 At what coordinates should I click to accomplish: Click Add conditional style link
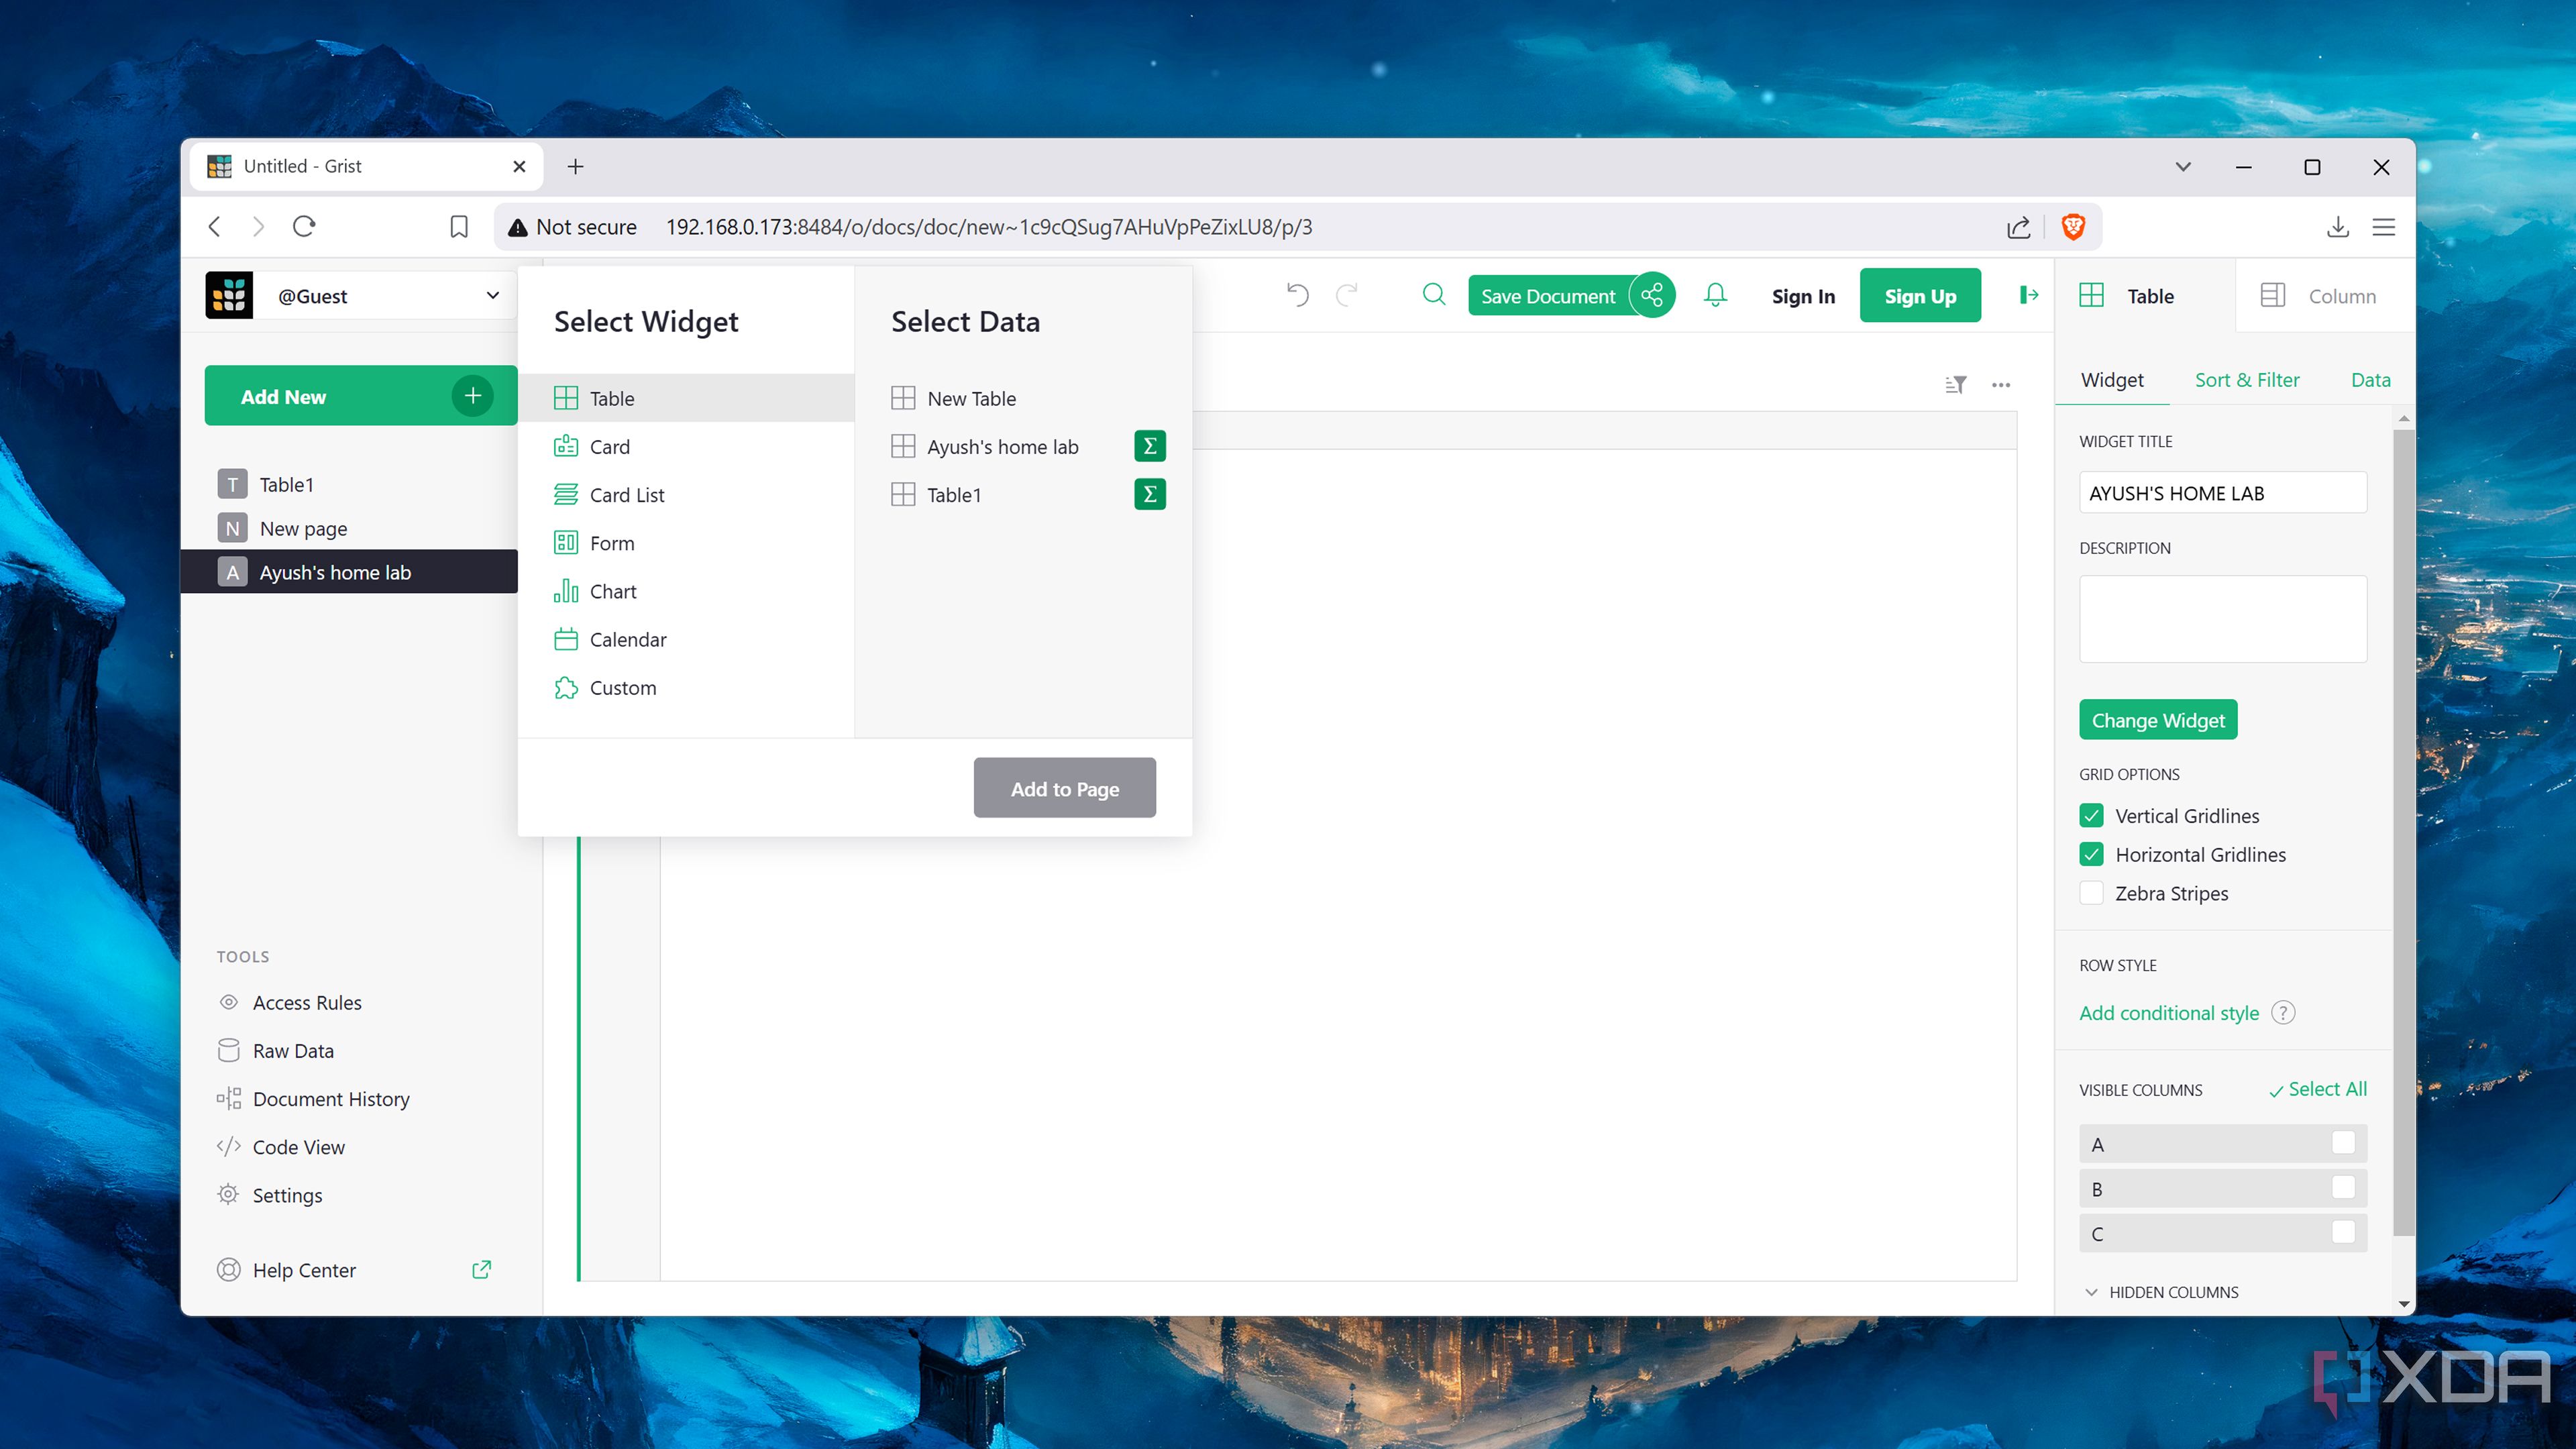pyautogui.click(x=2169, y=1013)
